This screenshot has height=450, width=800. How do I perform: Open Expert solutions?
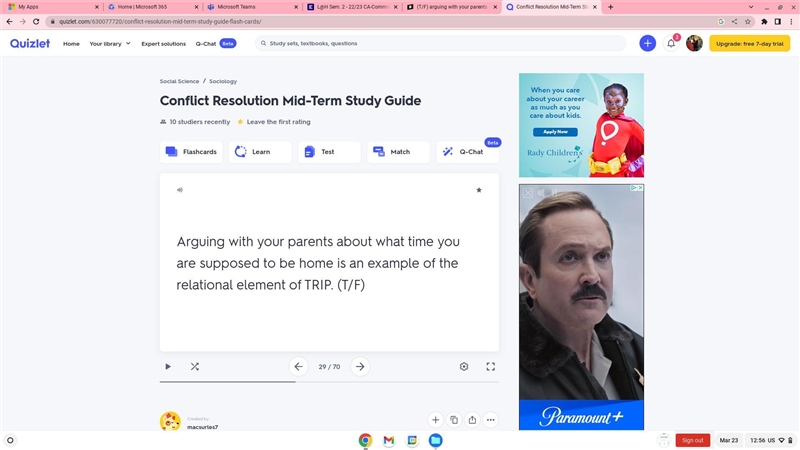[163, 44]
